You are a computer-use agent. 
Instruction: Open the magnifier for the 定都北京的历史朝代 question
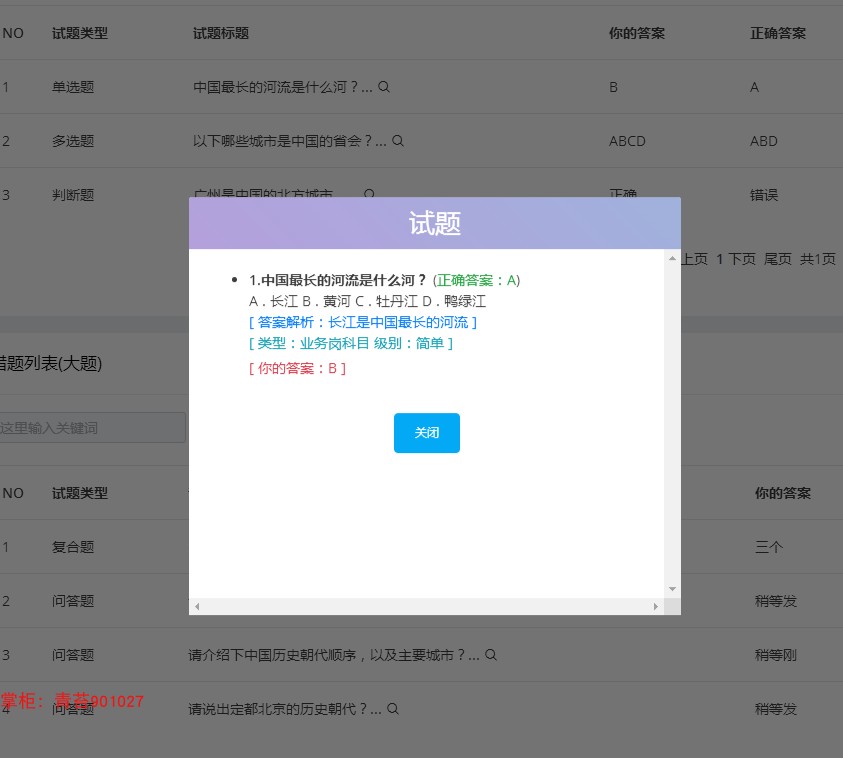[391, 709]
